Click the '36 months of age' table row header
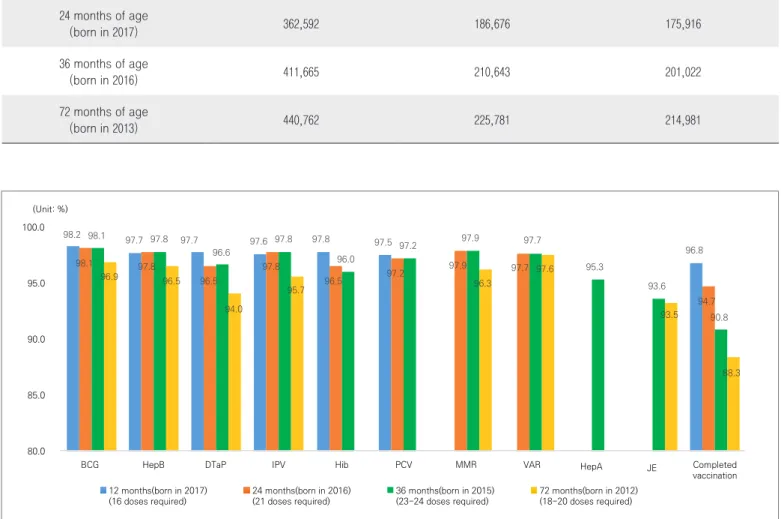Image resolution: width=781 pixels, height=519 pixels. coord(104,72)
